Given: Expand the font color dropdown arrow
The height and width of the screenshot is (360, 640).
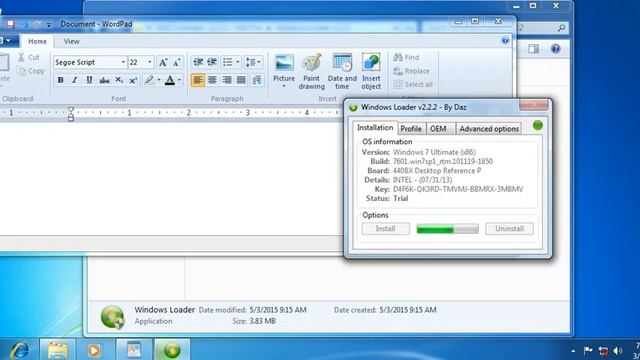Looking at the screenshot, I should pos(179,80).
